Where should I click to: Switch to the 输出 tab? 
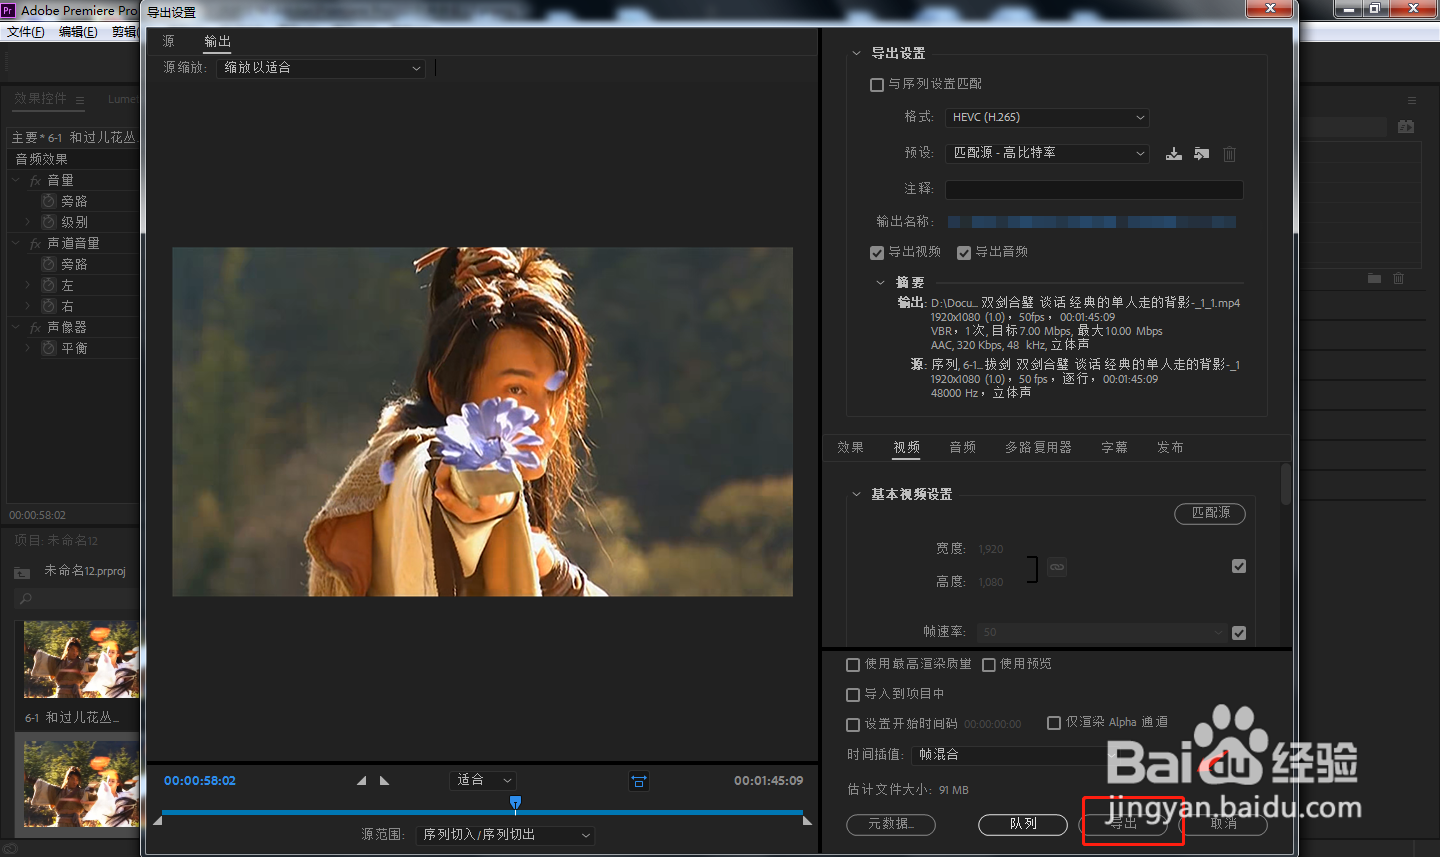pyautogui.click(x=217, y=42)
